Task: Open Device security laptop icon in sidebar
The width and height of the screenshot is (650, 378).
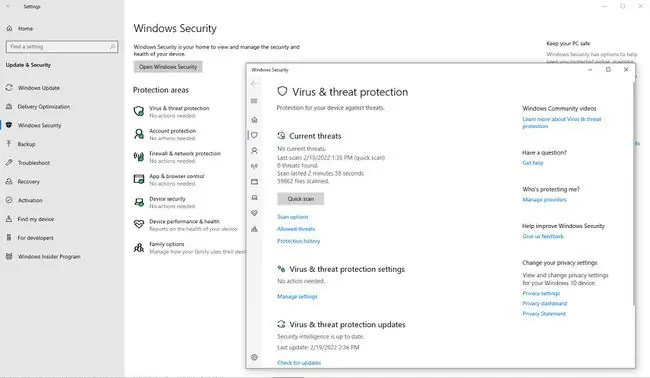Action: click(254, 197)
